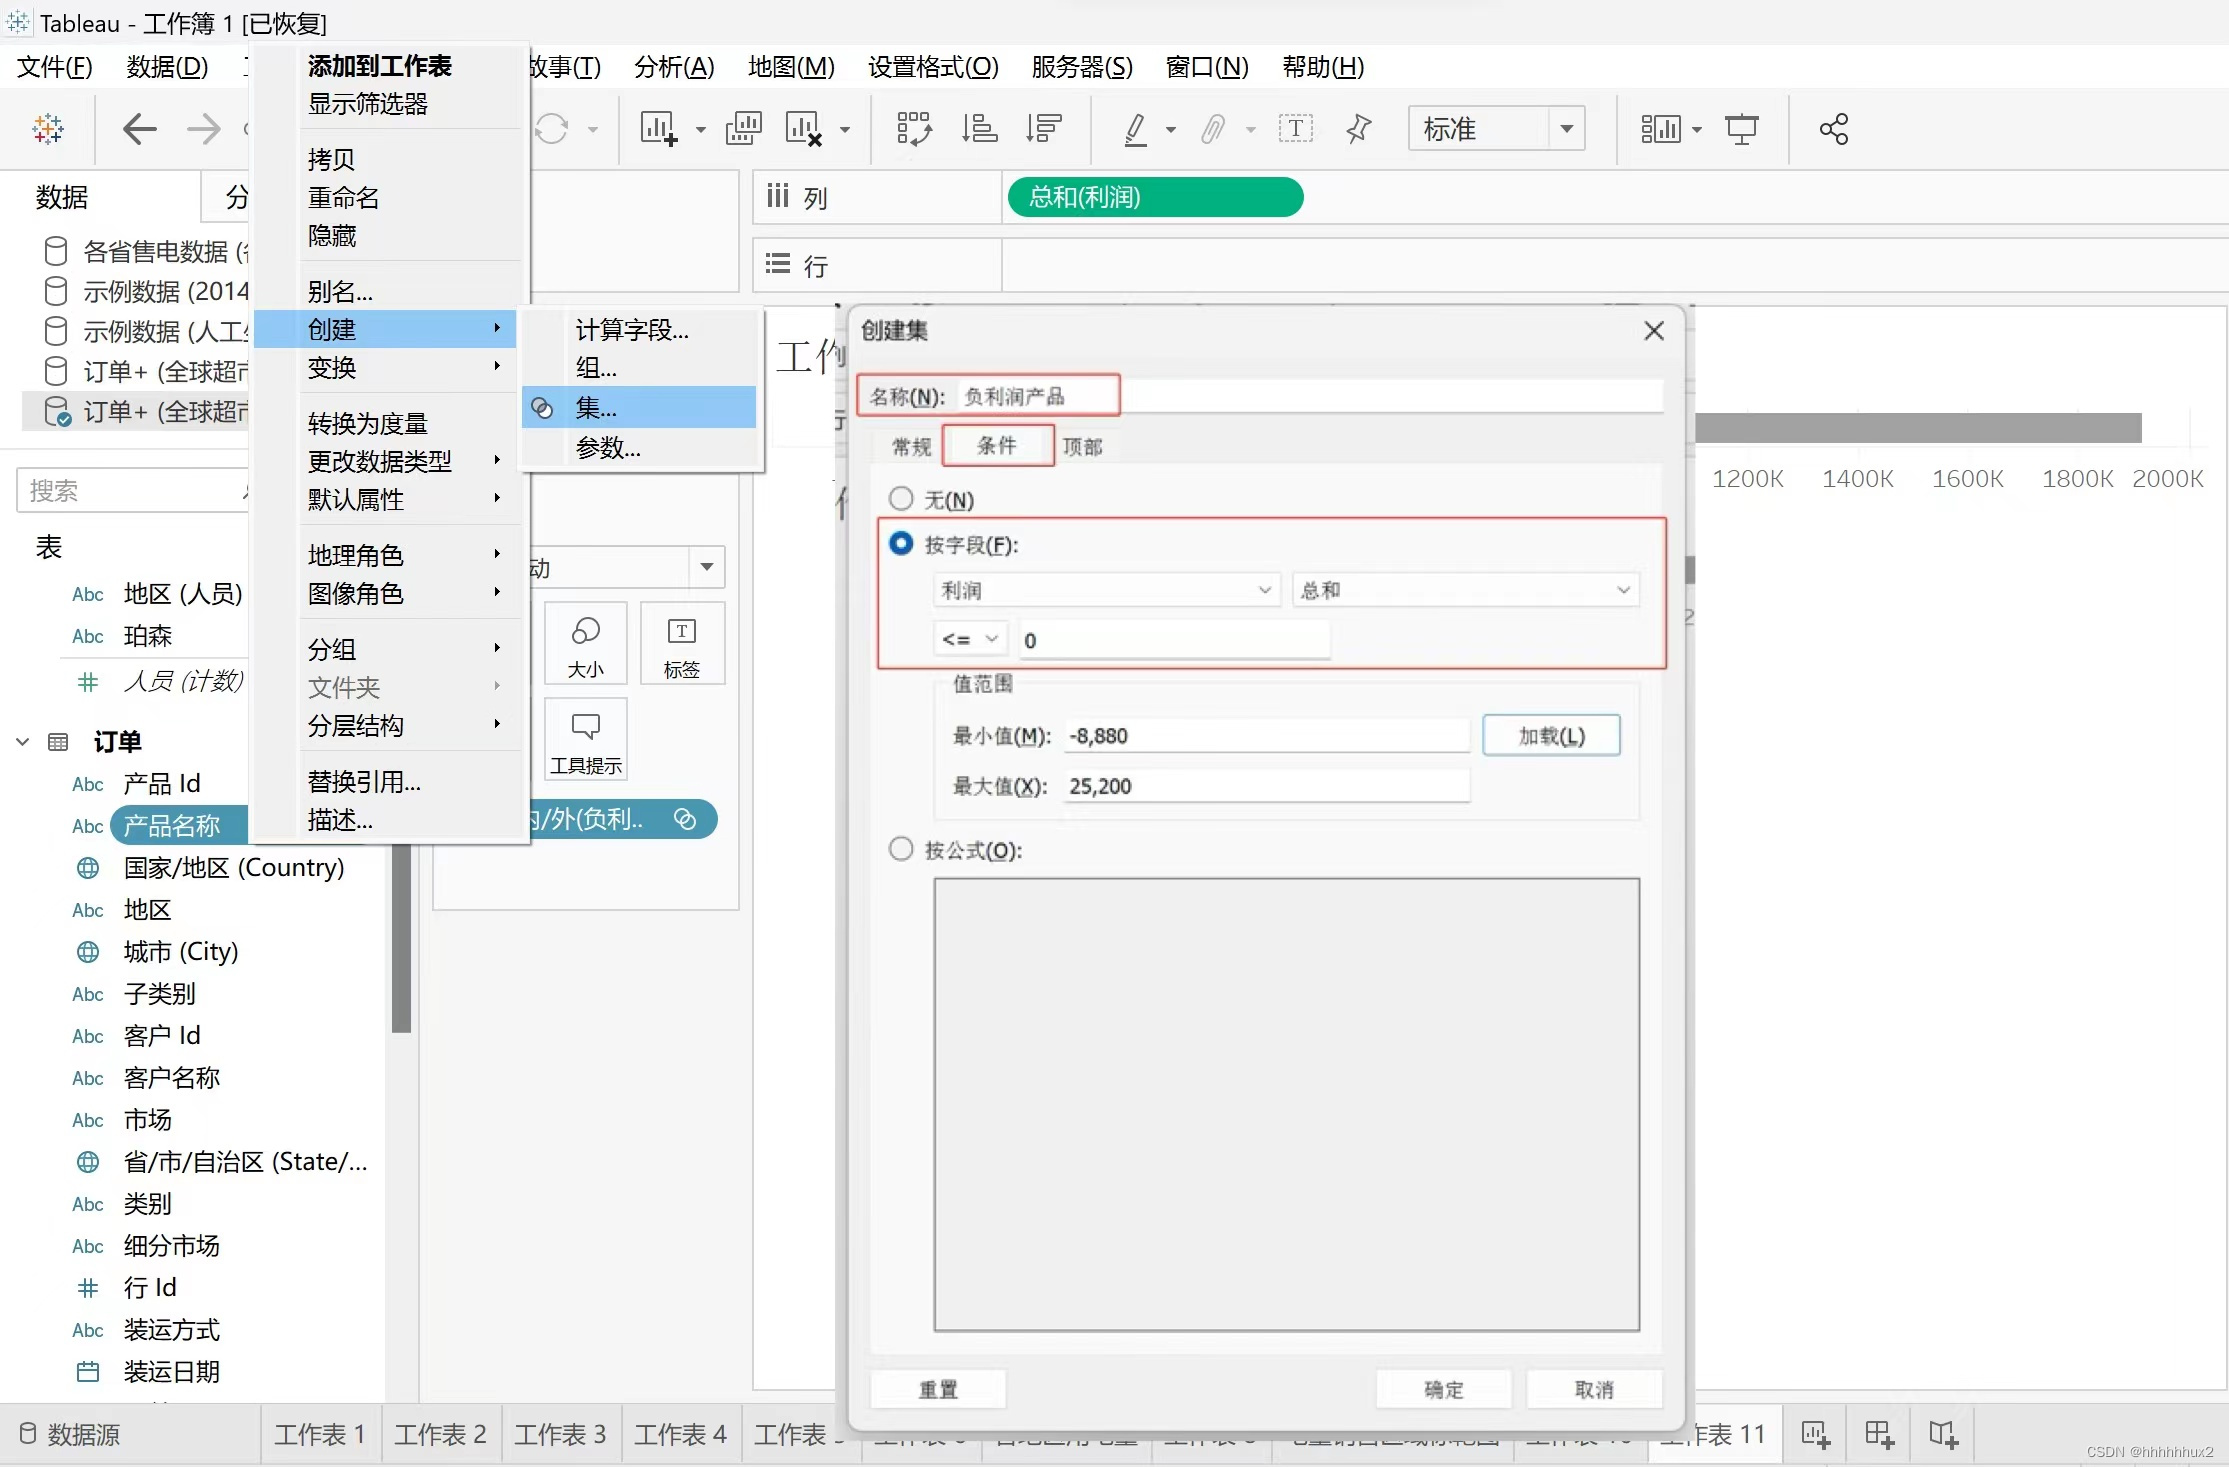Click the new worksheet icon at bottom

(x=1815, y=1435)
